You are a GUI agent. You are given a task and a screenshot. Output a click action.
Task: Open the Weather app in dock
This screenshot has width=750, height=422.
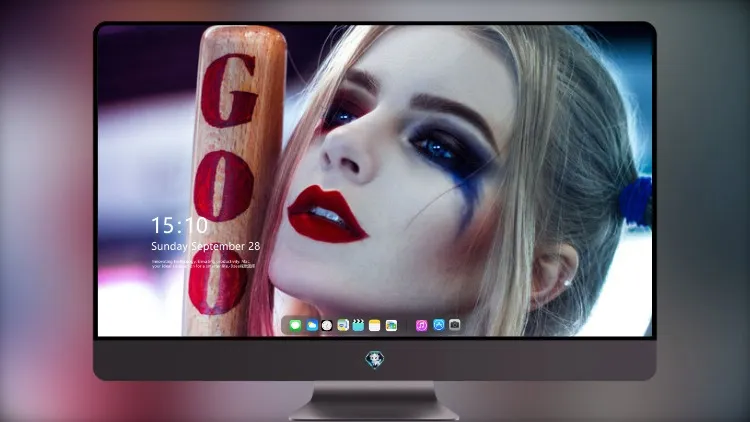[312, 325]
